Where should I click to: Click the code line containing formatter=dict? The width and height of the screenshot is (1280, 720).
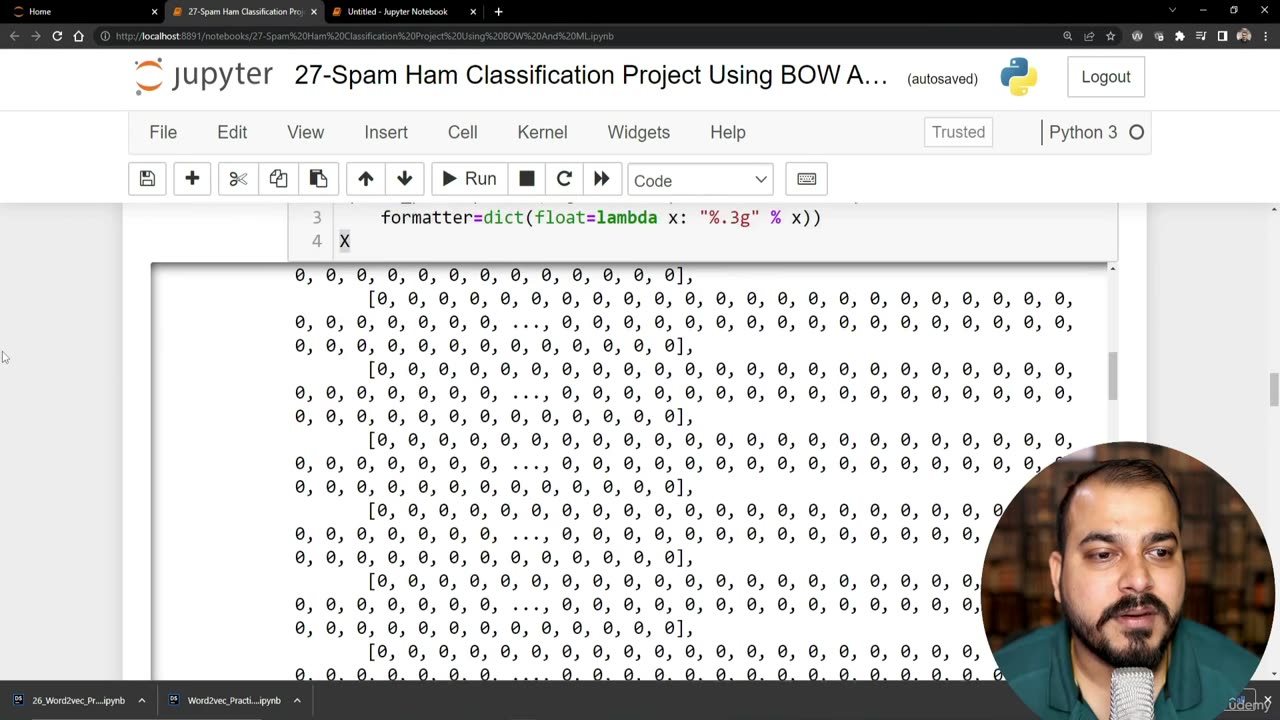[x=600, y=217]
